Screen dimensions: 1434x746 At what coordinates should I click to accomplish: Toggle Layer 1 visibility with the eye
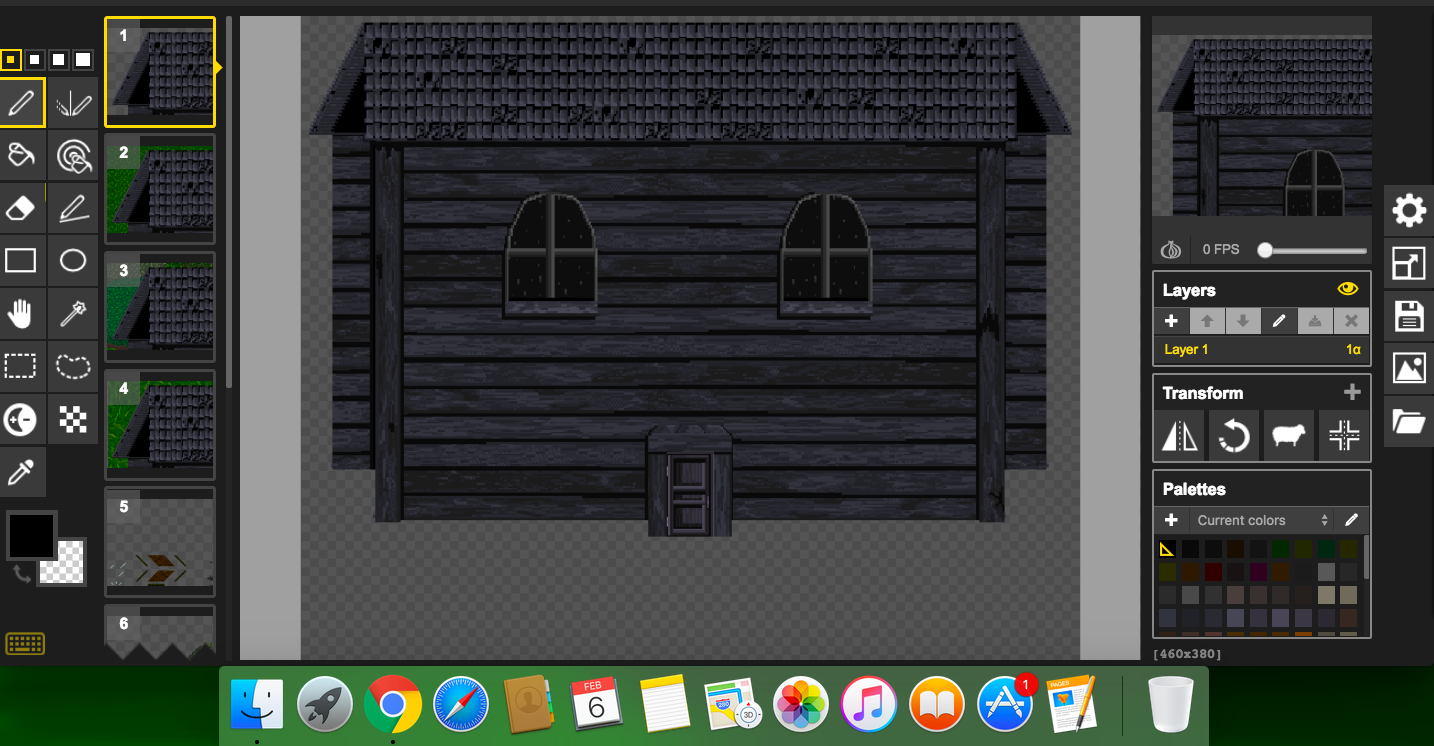1347,289
